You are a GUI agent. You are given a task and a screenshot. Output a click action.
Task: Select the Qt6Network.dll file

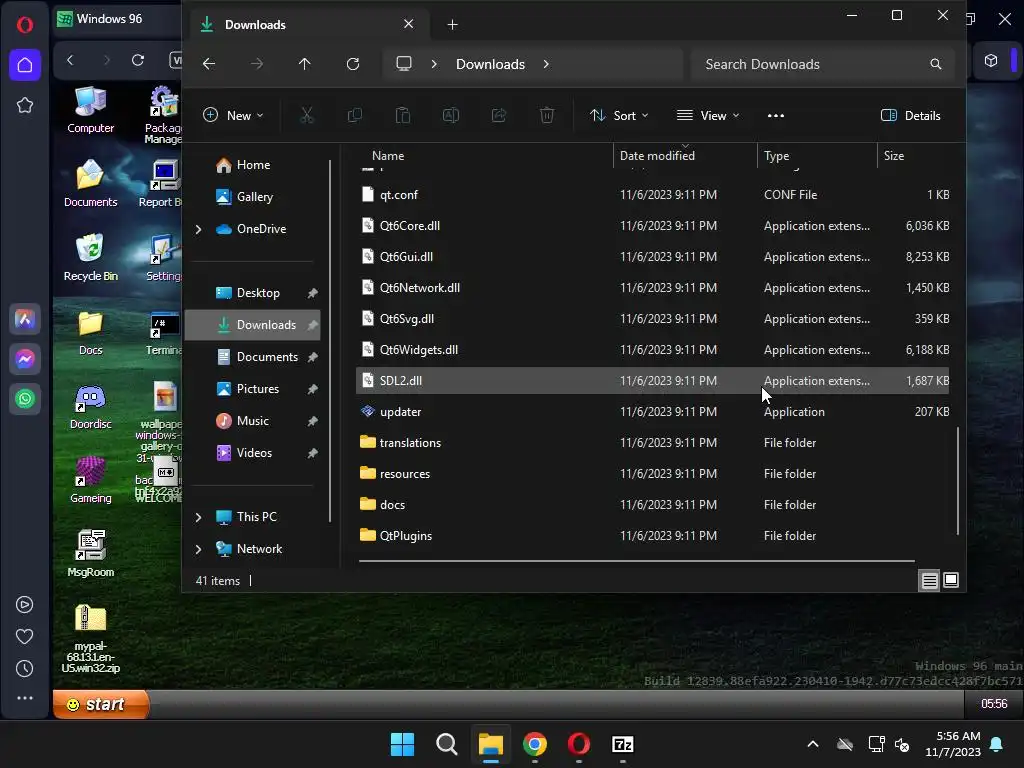652,288
